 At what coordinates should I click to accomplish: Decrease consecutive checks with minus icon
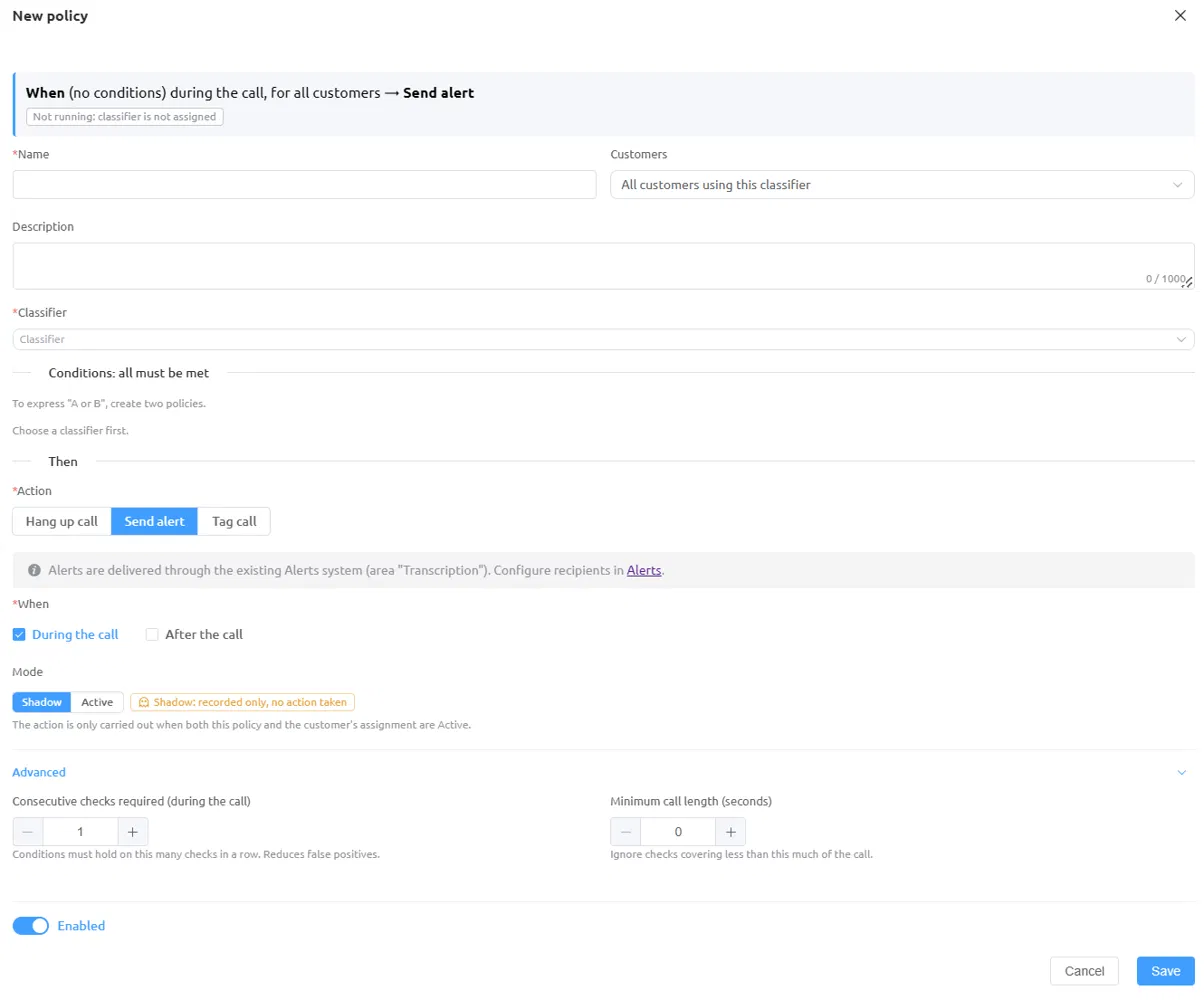28,832
